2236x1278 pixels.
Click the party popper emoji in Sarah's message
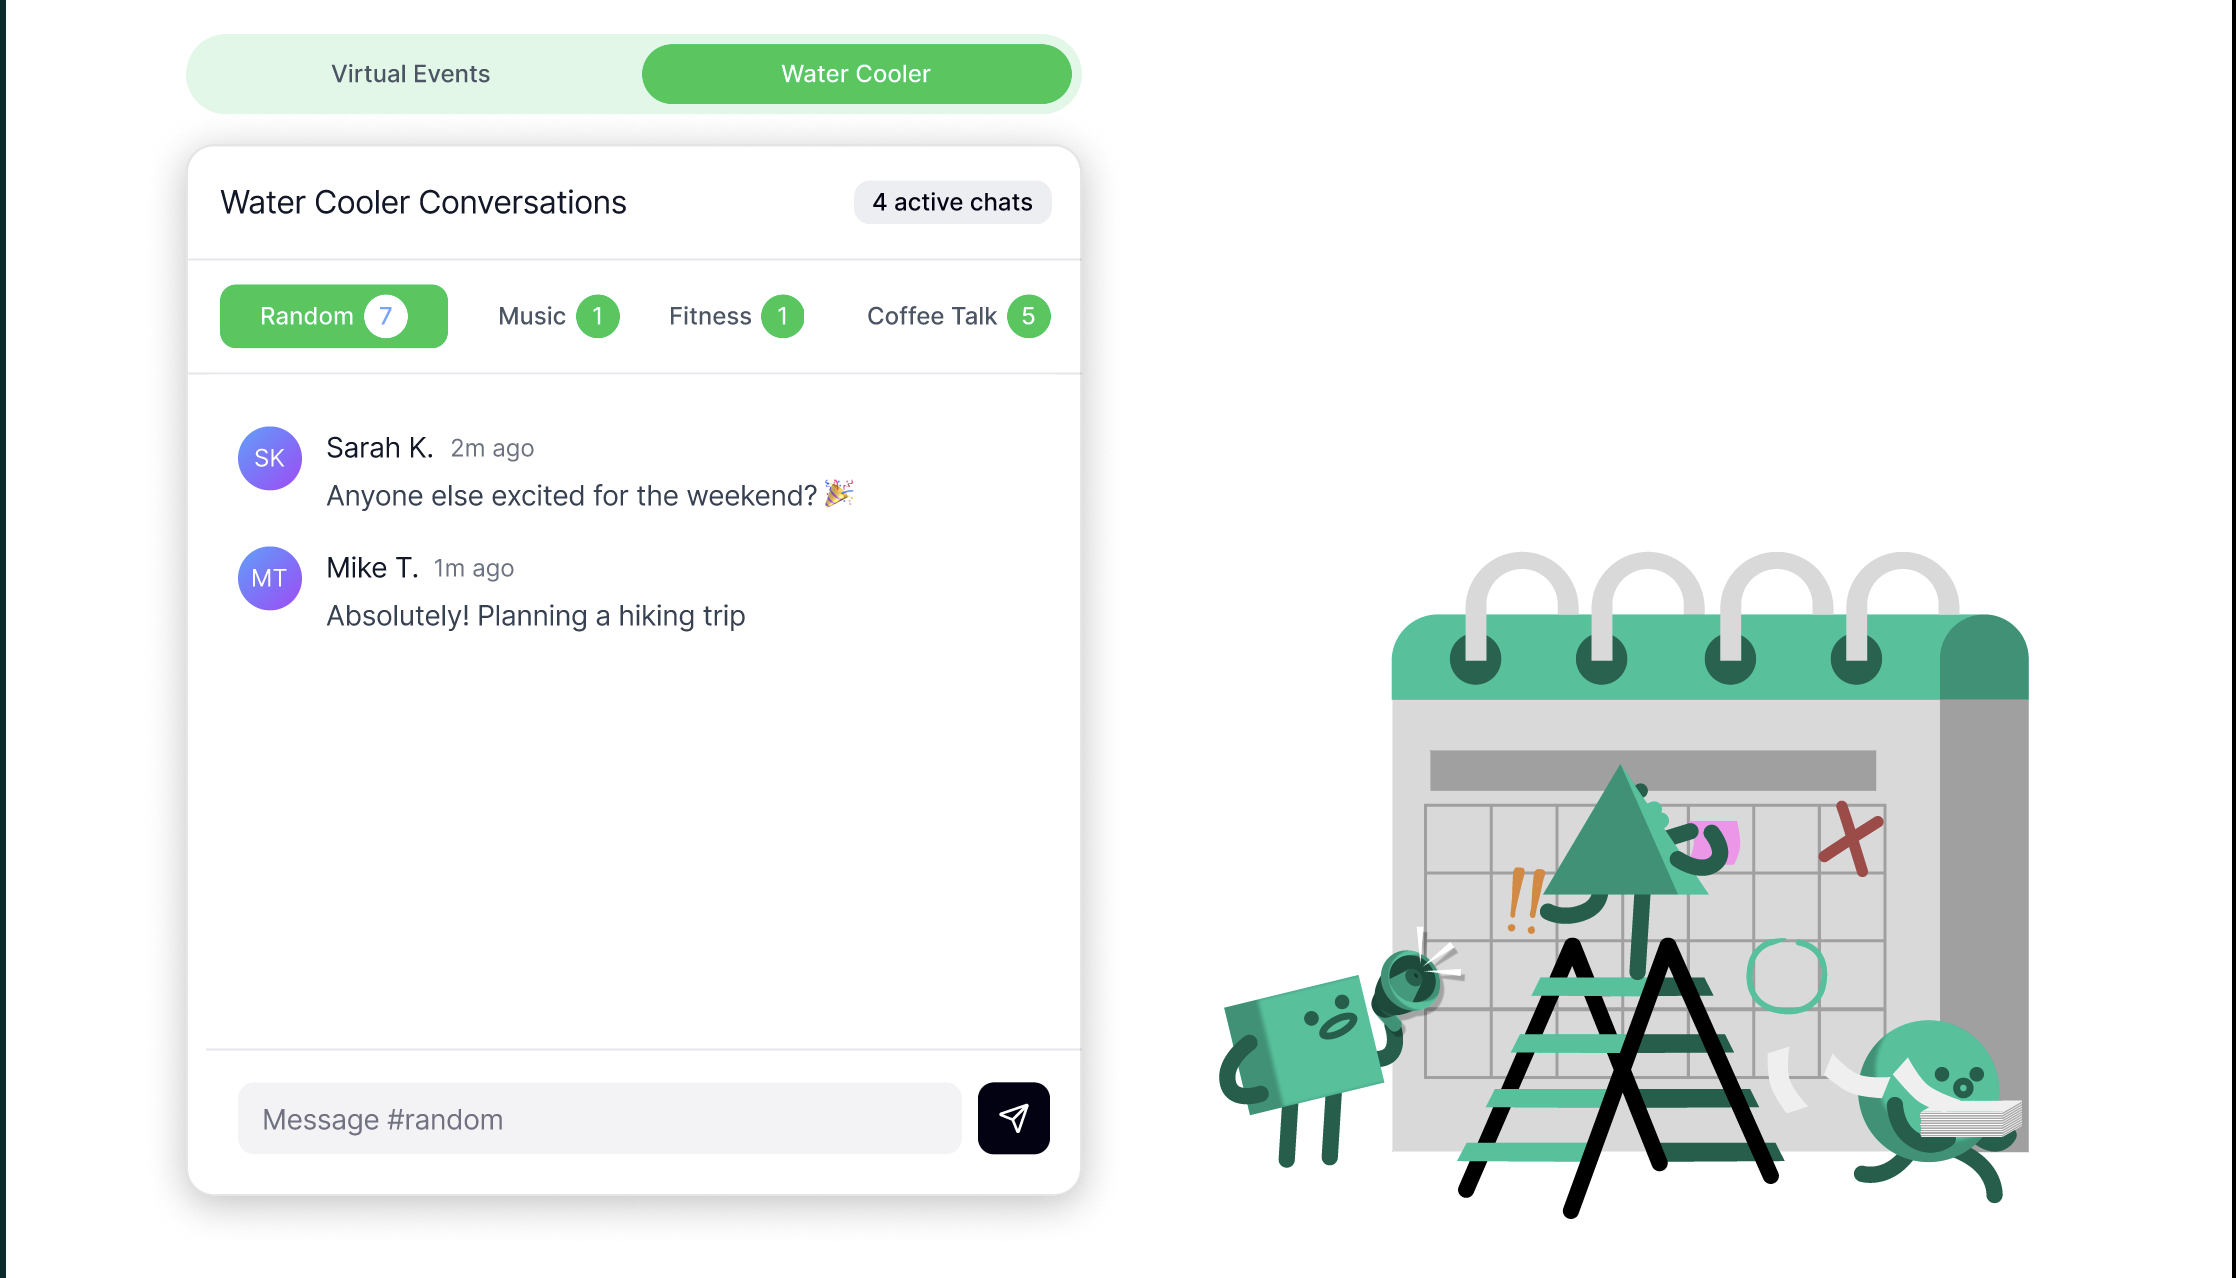coord(839,494)
